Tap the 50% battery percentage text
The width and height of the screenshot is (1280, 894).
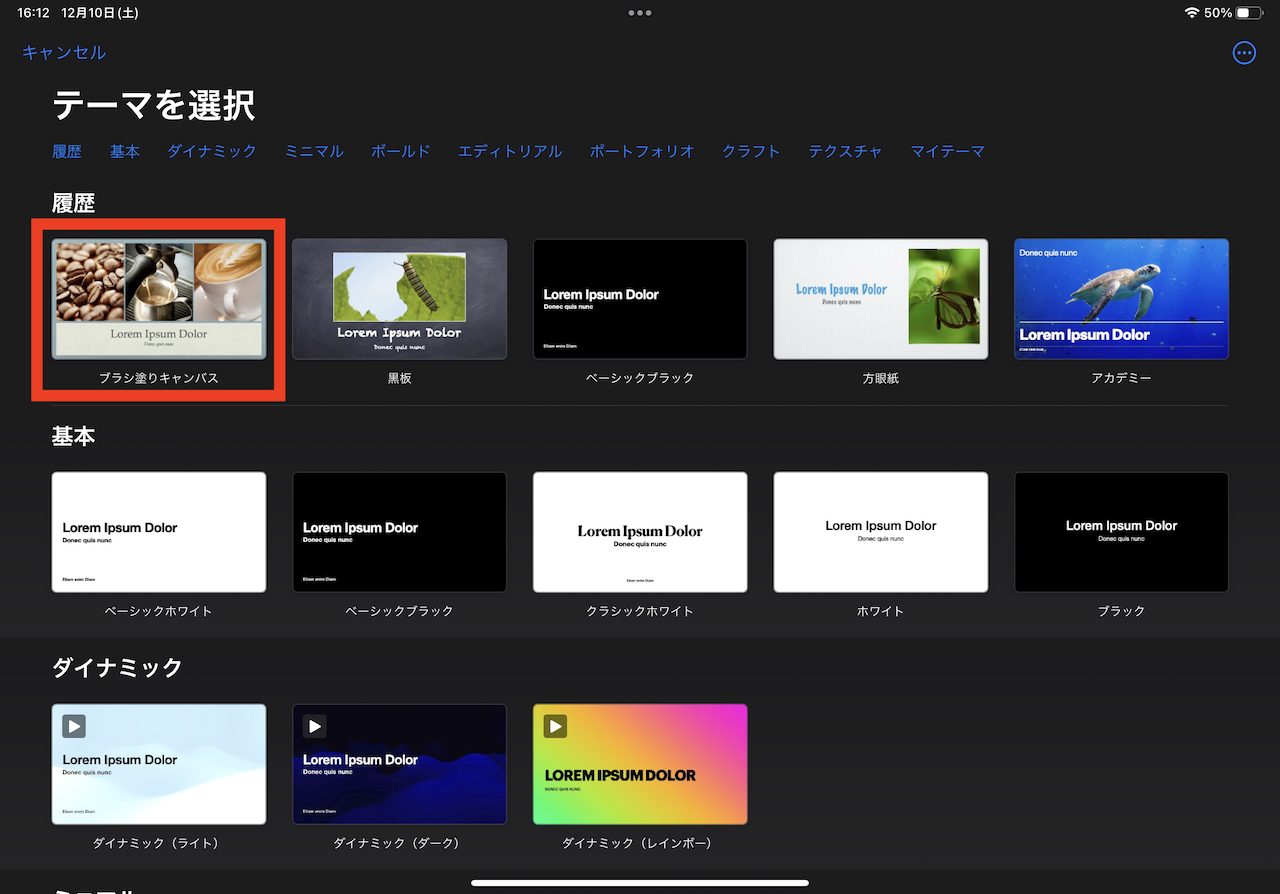click(x=1218, y=13)
